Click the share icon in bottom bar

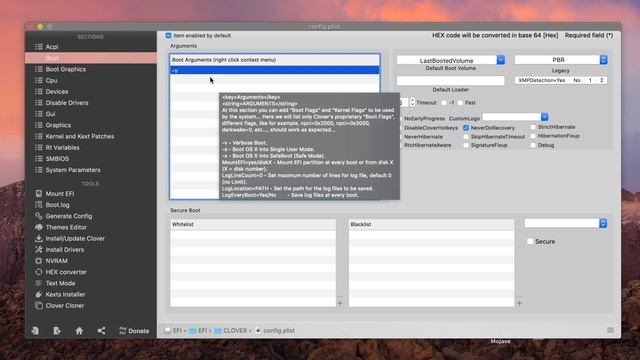pyautogui.click(x=101, y=331)
